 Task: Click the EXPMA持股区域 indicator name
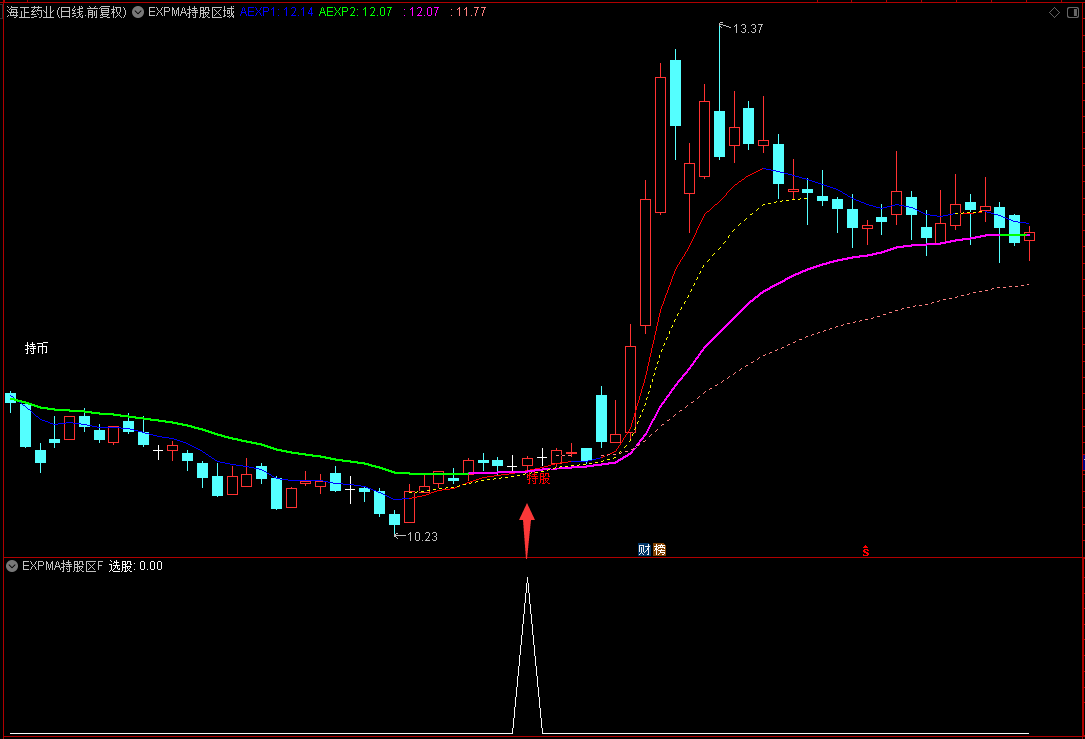coord(192,12)
